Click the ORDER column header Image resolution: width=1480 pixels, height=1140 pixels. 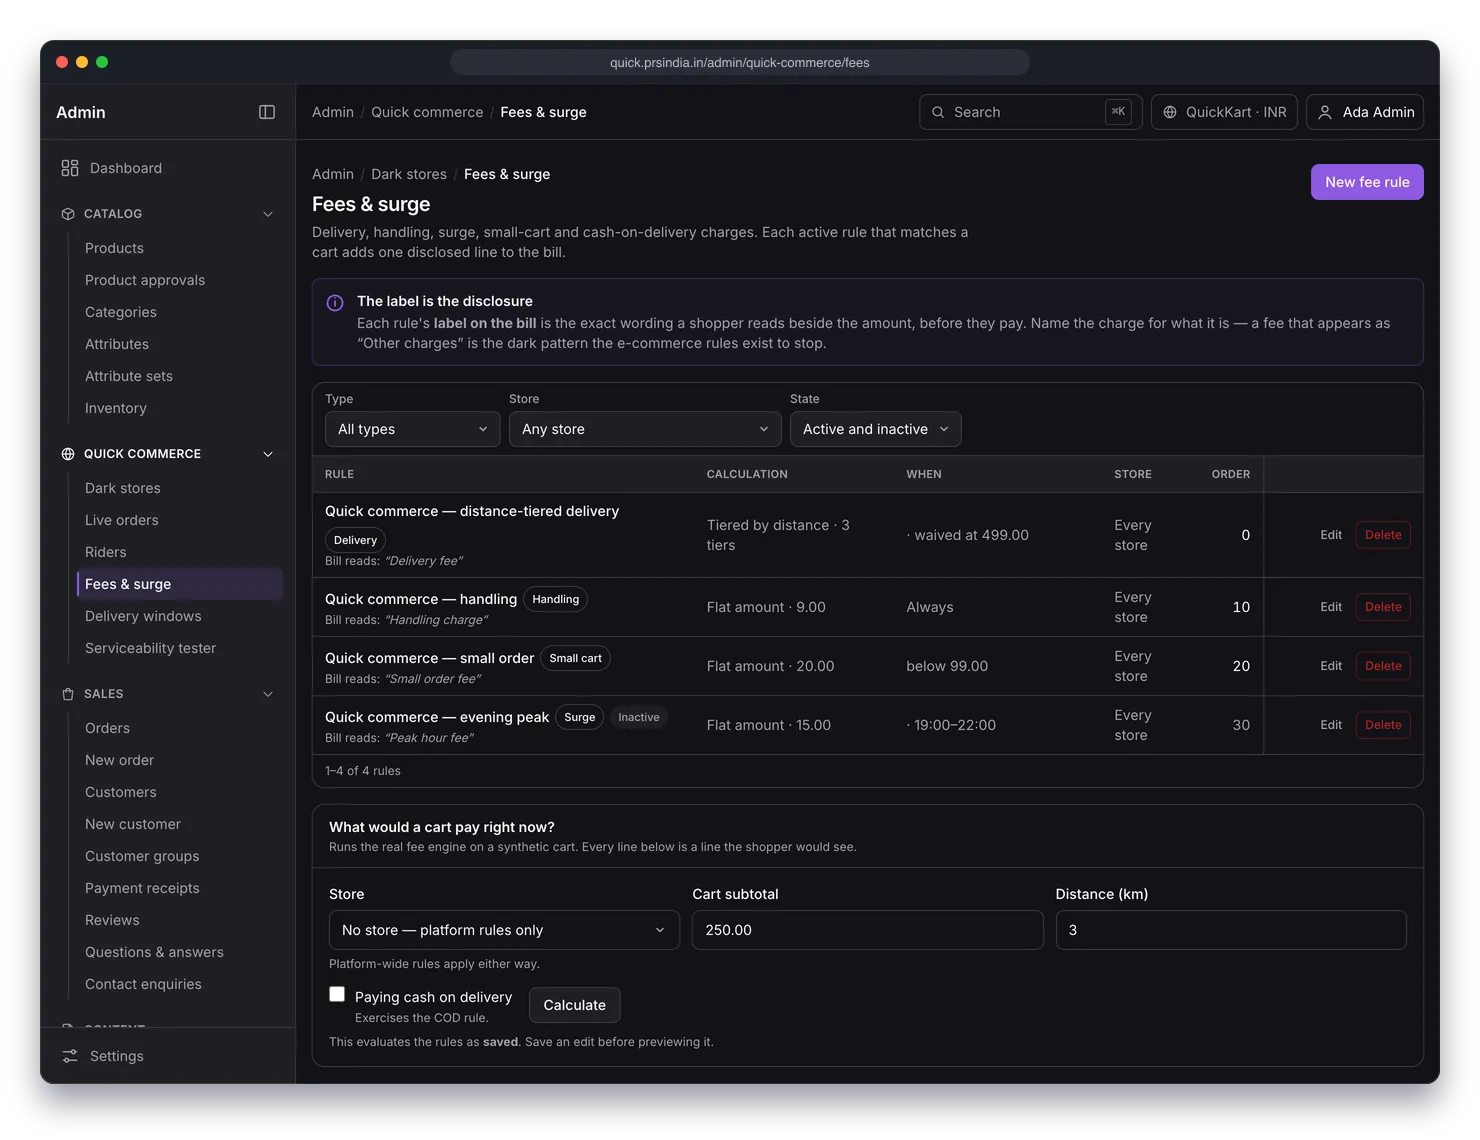(x=1230, y=474)
